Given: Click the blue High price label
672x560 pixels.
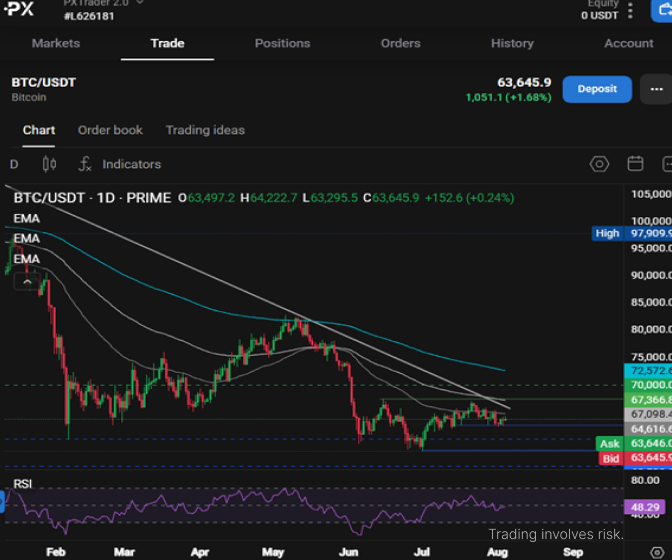Looking at the screenshot, I should coord(632,234).
